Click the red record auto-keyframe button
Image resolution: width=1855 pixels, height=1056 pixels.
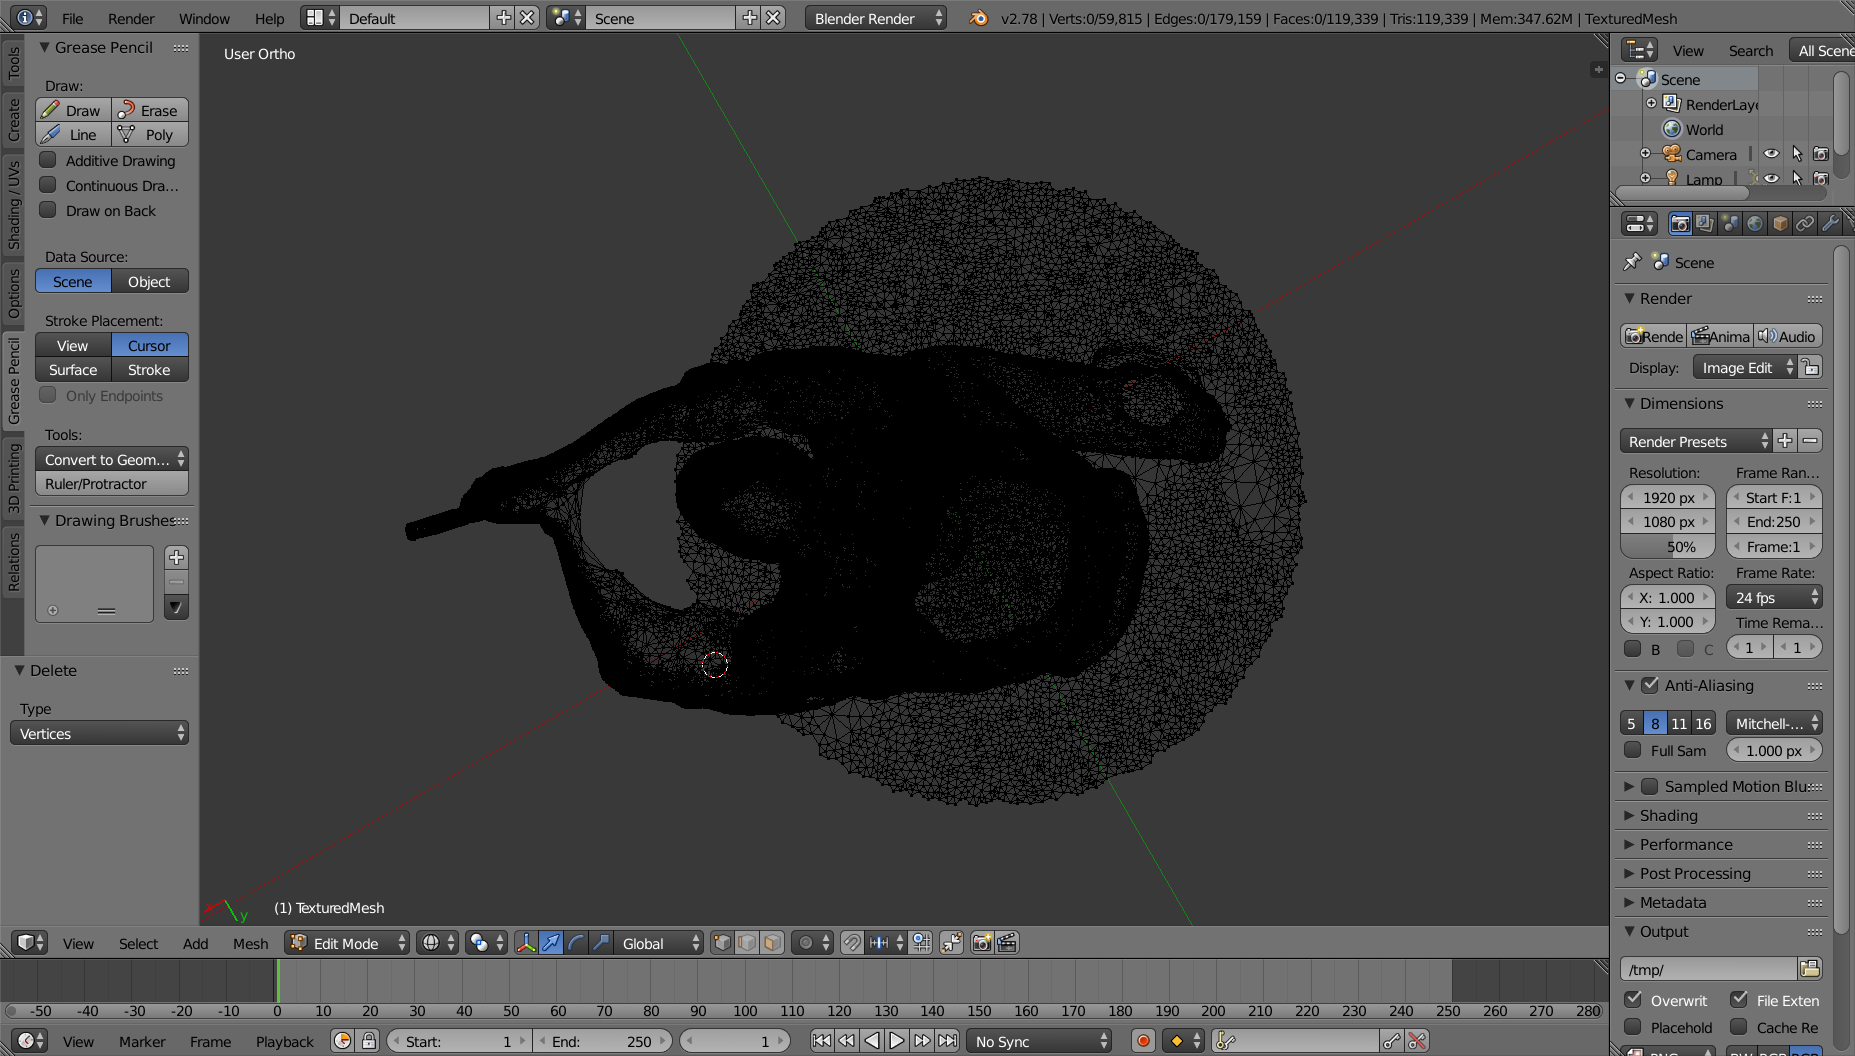tap(1143, 1041)
